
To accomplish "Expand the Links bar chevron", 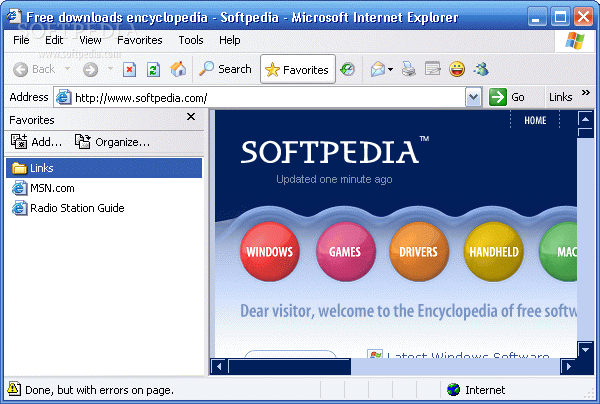I will [585, 93].
